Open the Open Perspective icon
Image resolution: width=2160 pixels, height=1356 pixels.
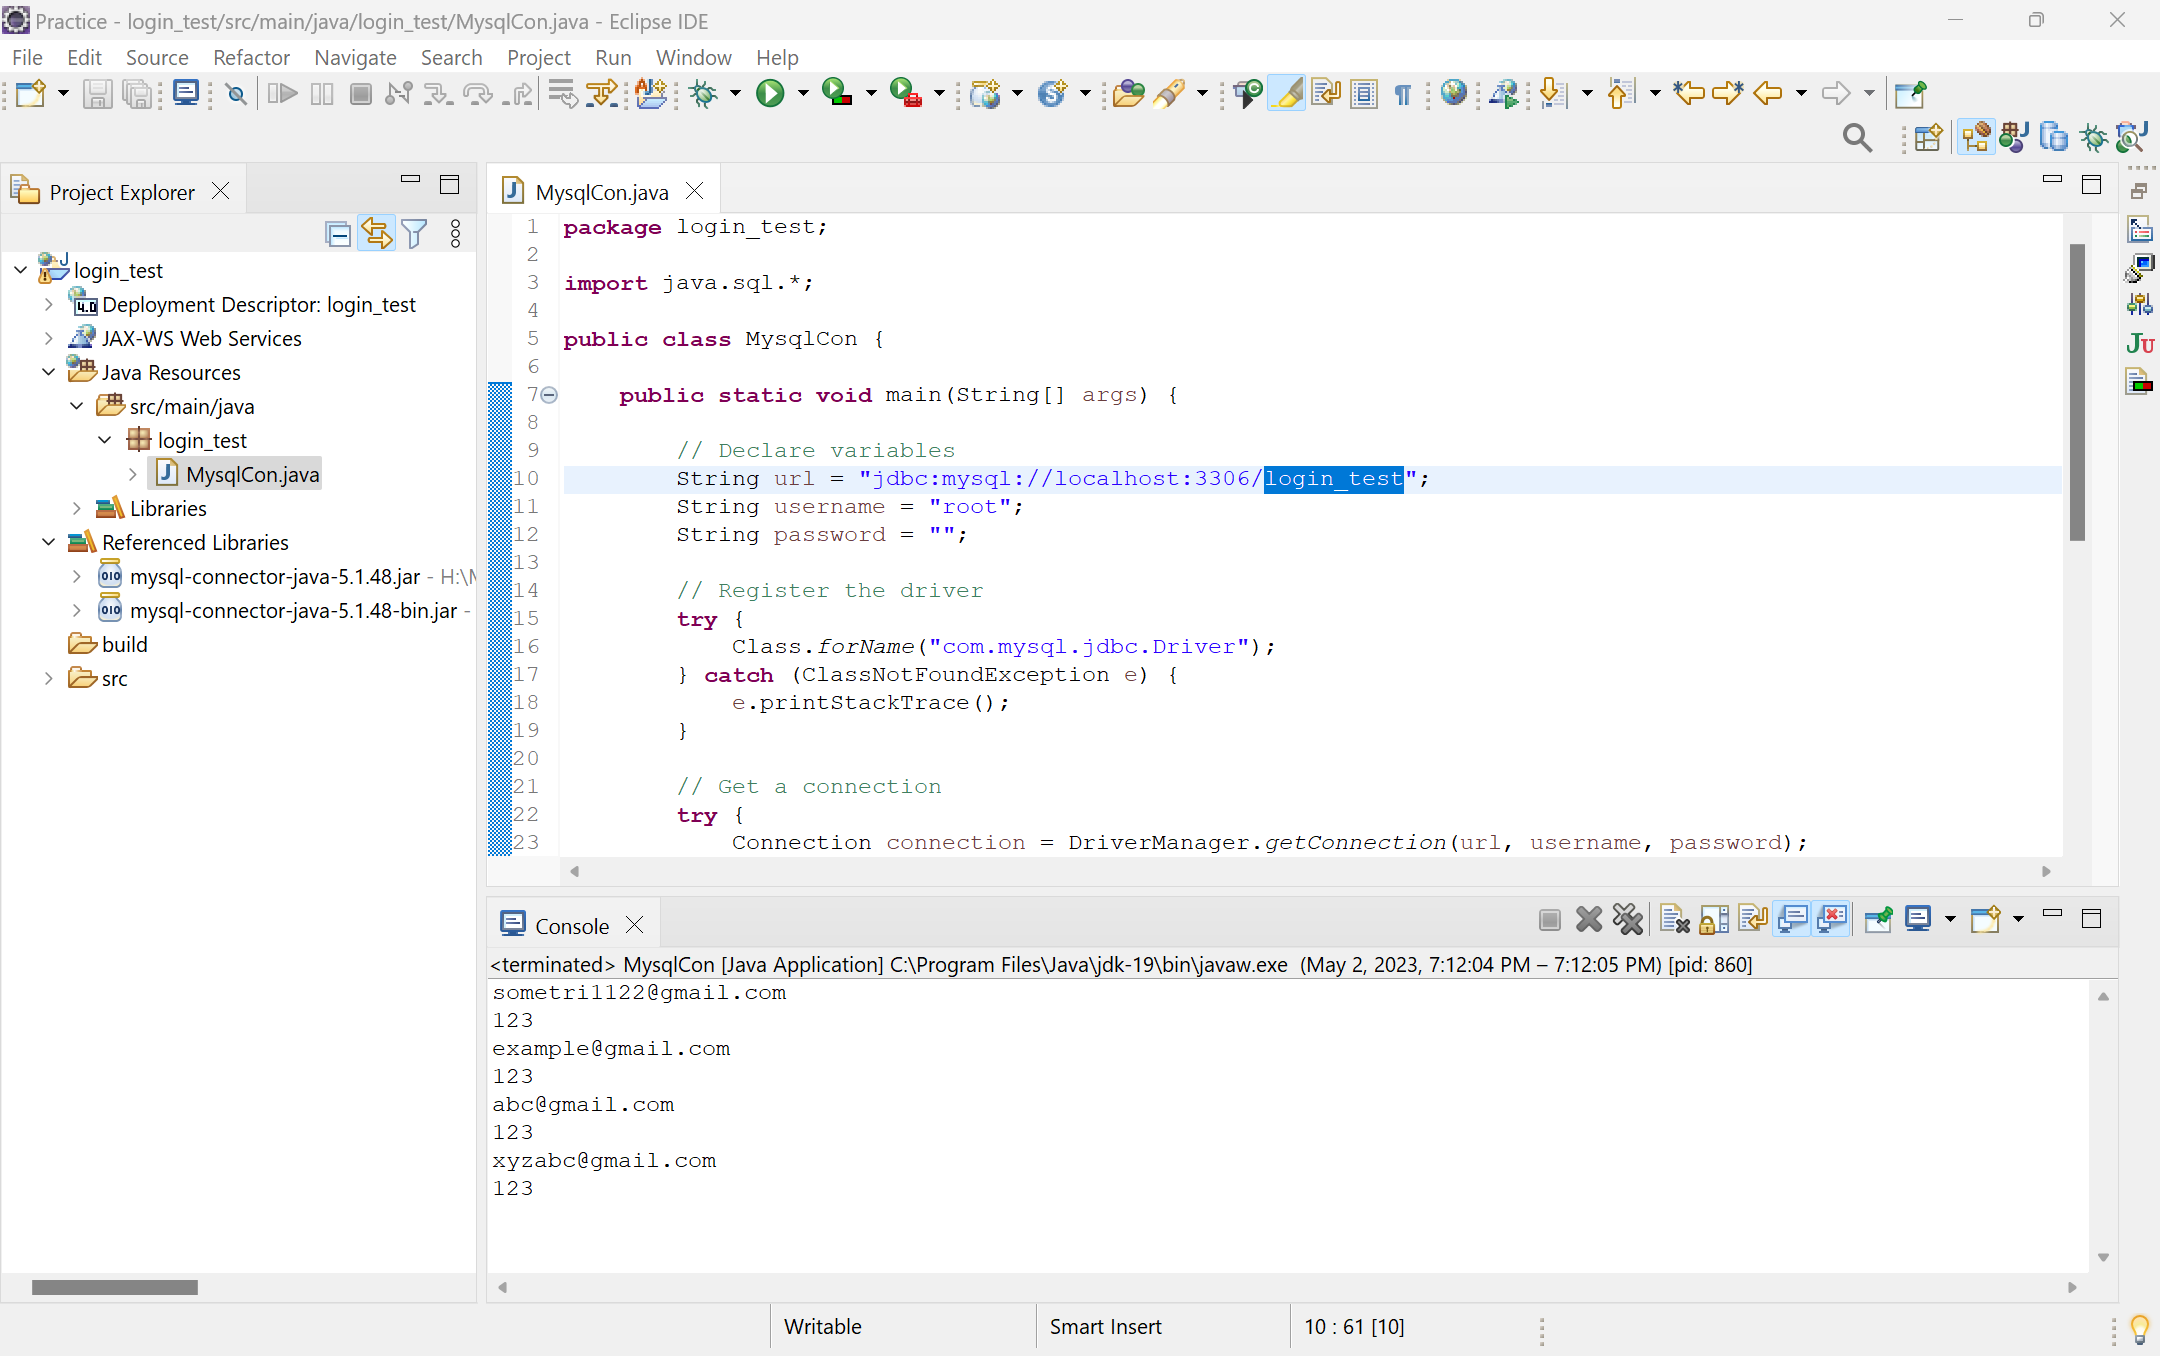[x=1928, y=137]
